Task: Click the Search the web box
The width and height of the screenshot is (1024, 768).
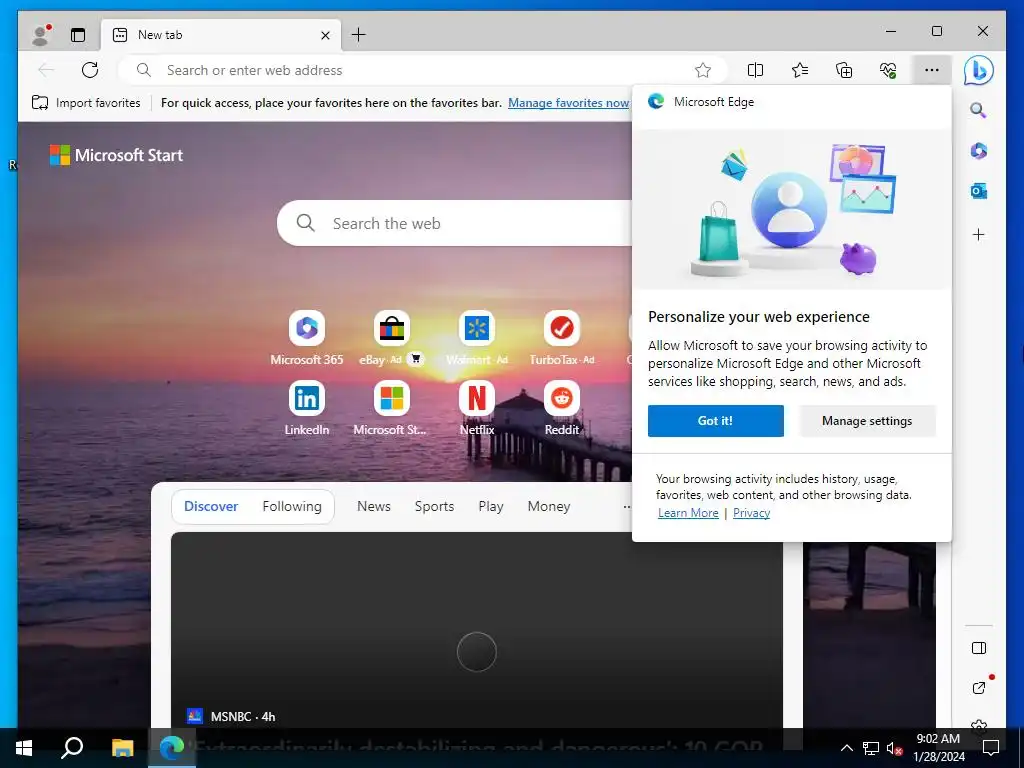Action: (x=457, y=223)
